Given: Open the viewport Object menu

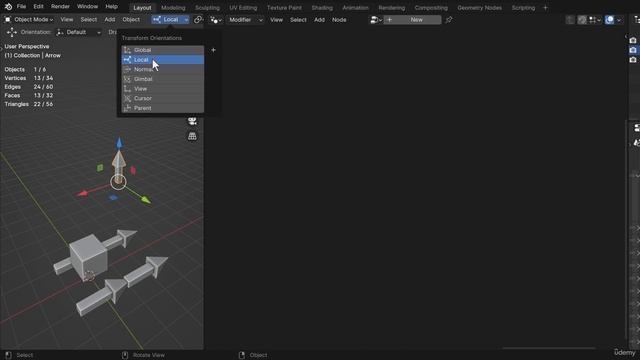Looking at the screenshot, I should (131, 20).
